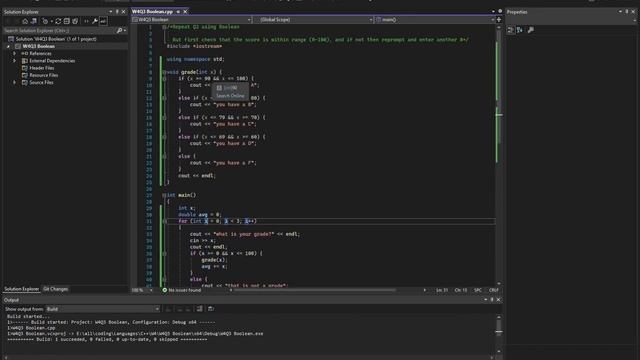
Task: Close the W4Q3 Boolean.cpp tab
Action: [185, 12]
